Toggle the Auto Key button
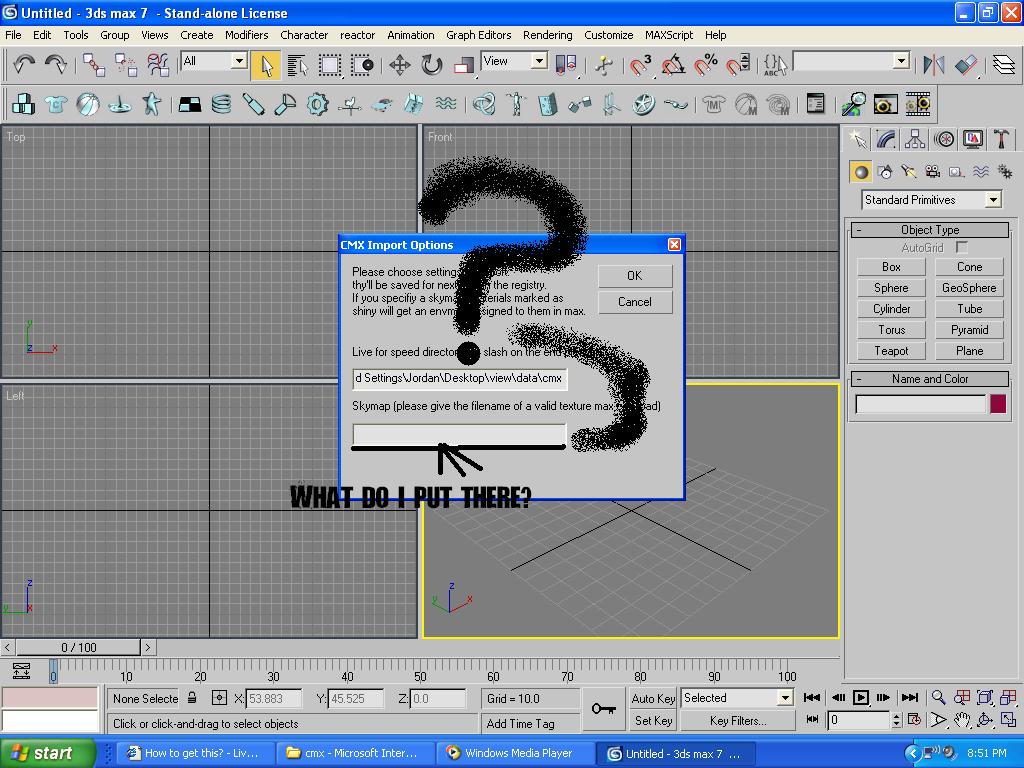The height and width of the screenshot is (768, 1024). coord(653,698)
